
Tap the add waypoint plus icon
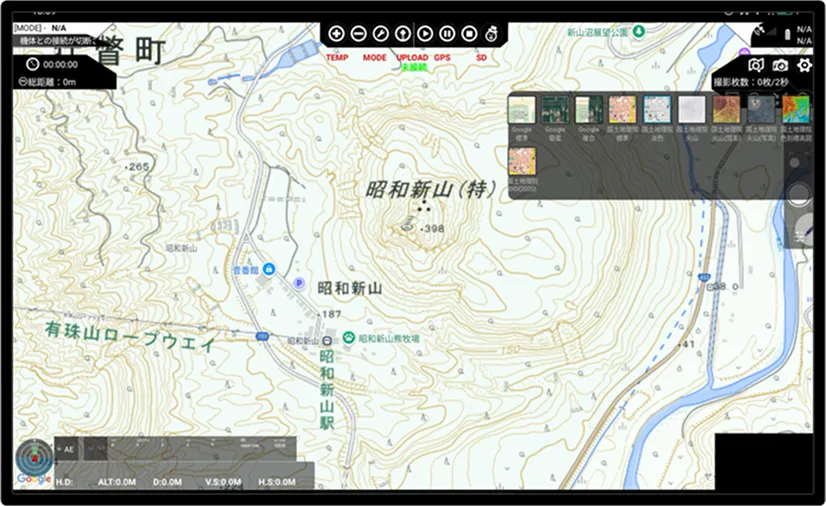[336, 34]
